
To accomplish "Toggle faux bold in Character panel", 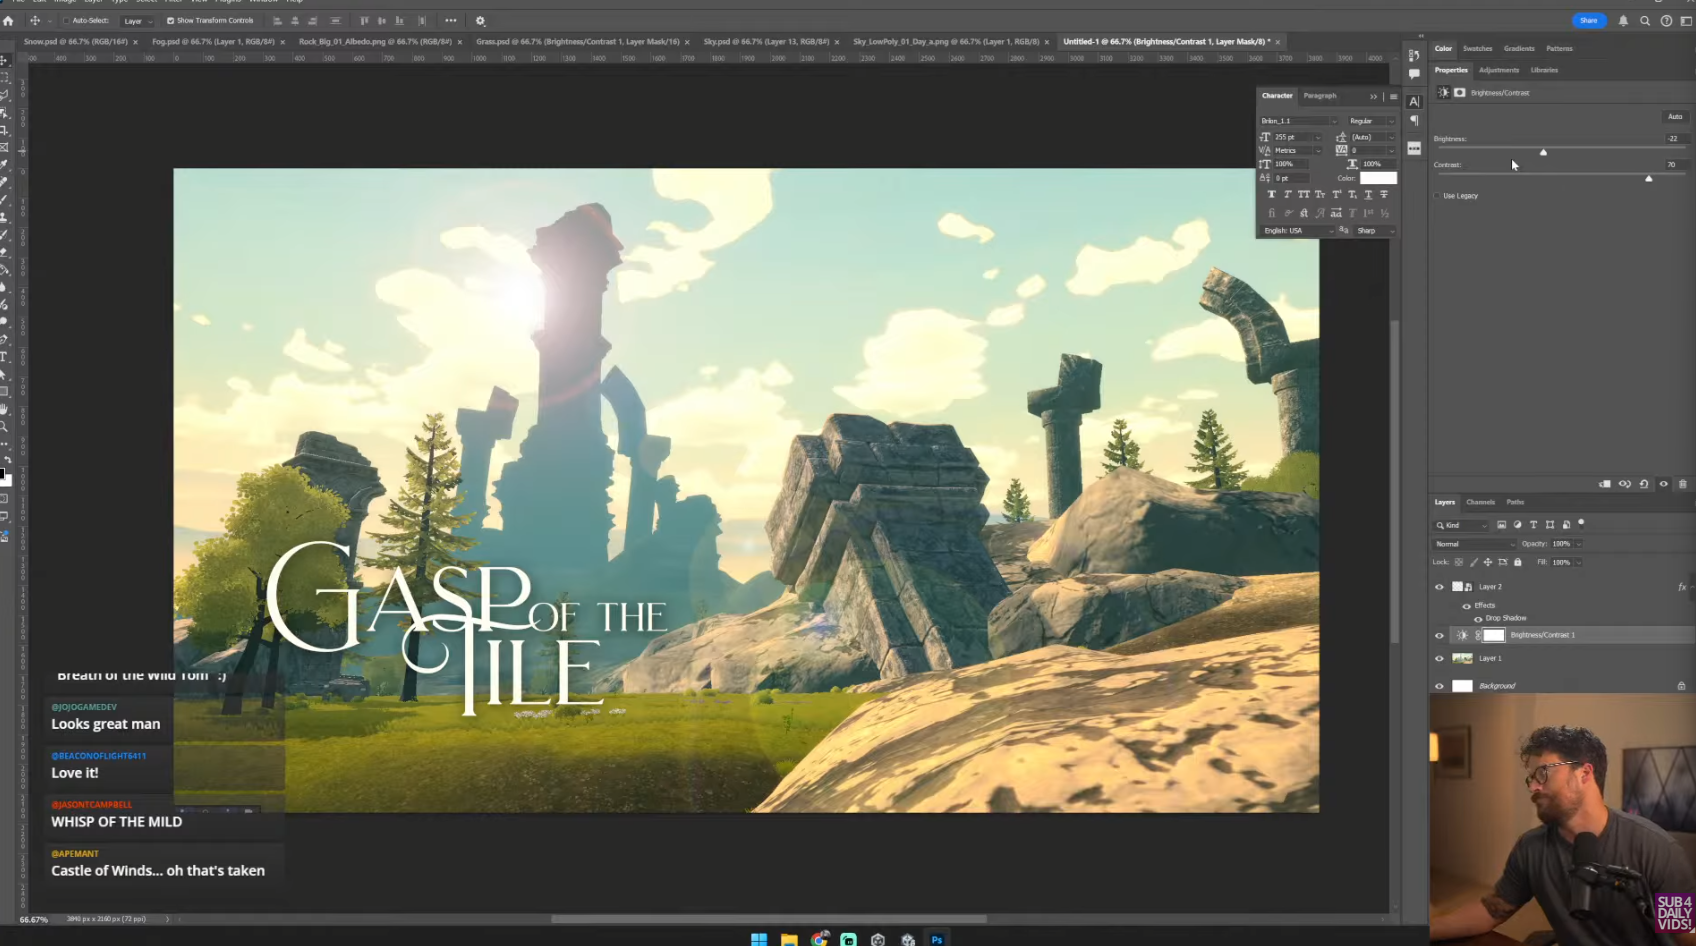I will [1271, 194].
